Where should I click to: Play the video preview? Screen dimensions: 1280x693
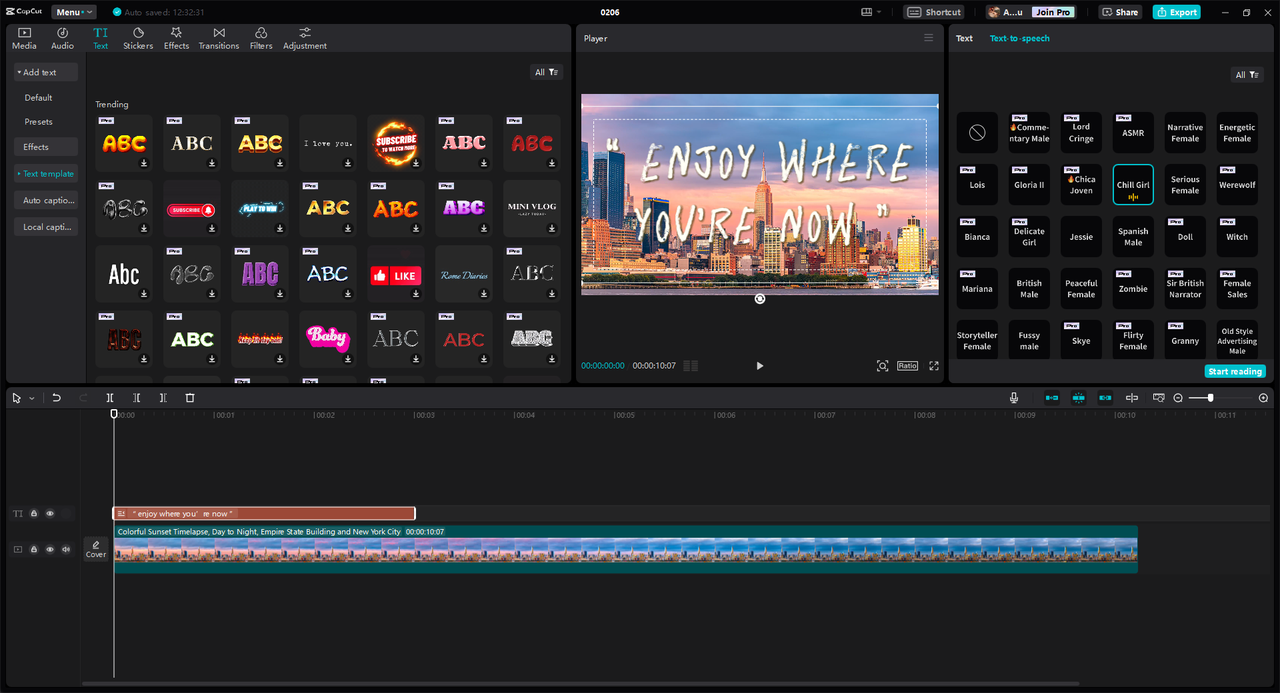[759, 366]
